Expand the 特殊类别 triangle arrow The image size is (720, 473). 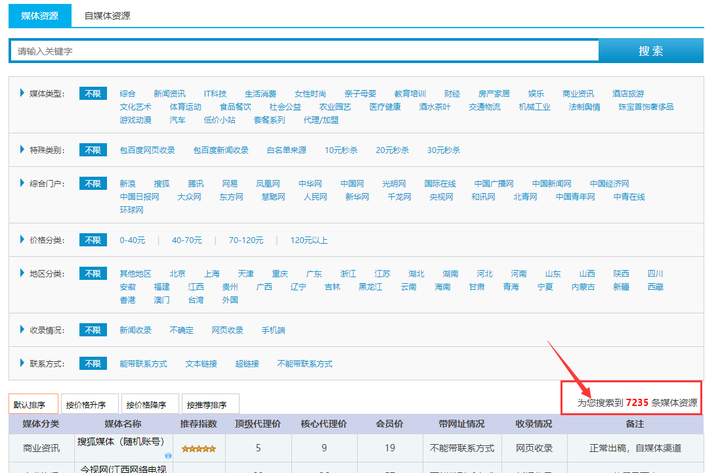[22, 150]
